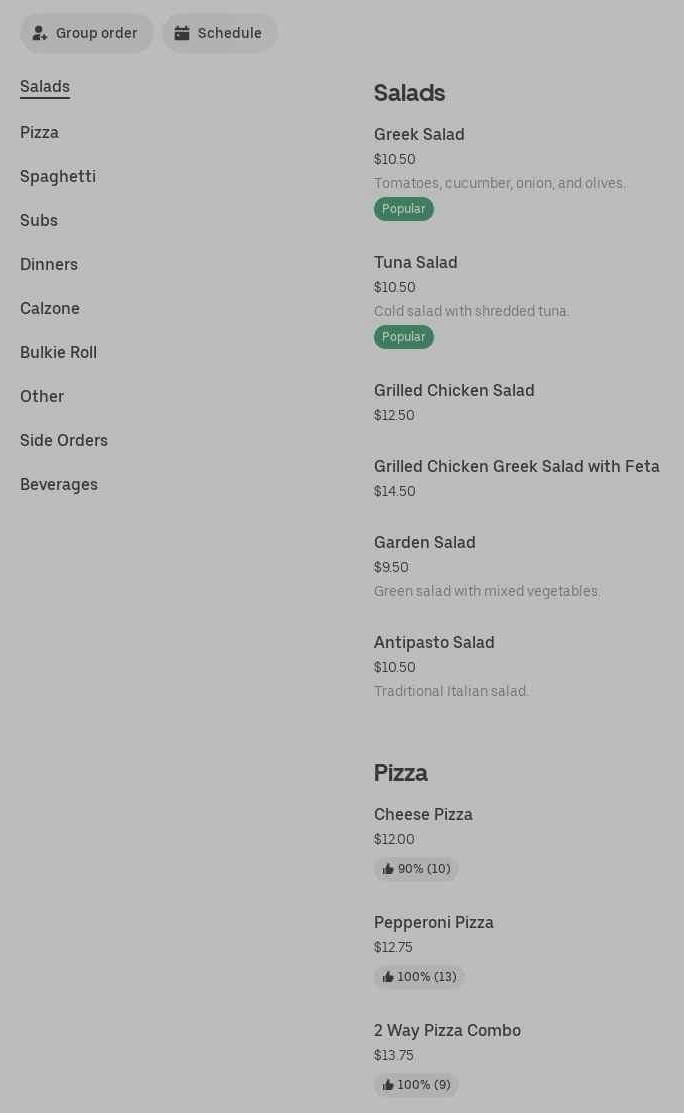This screenshot has width=684, height=1113.
Task: Open the Bulkie Roll section
Action: pos(59,353)
